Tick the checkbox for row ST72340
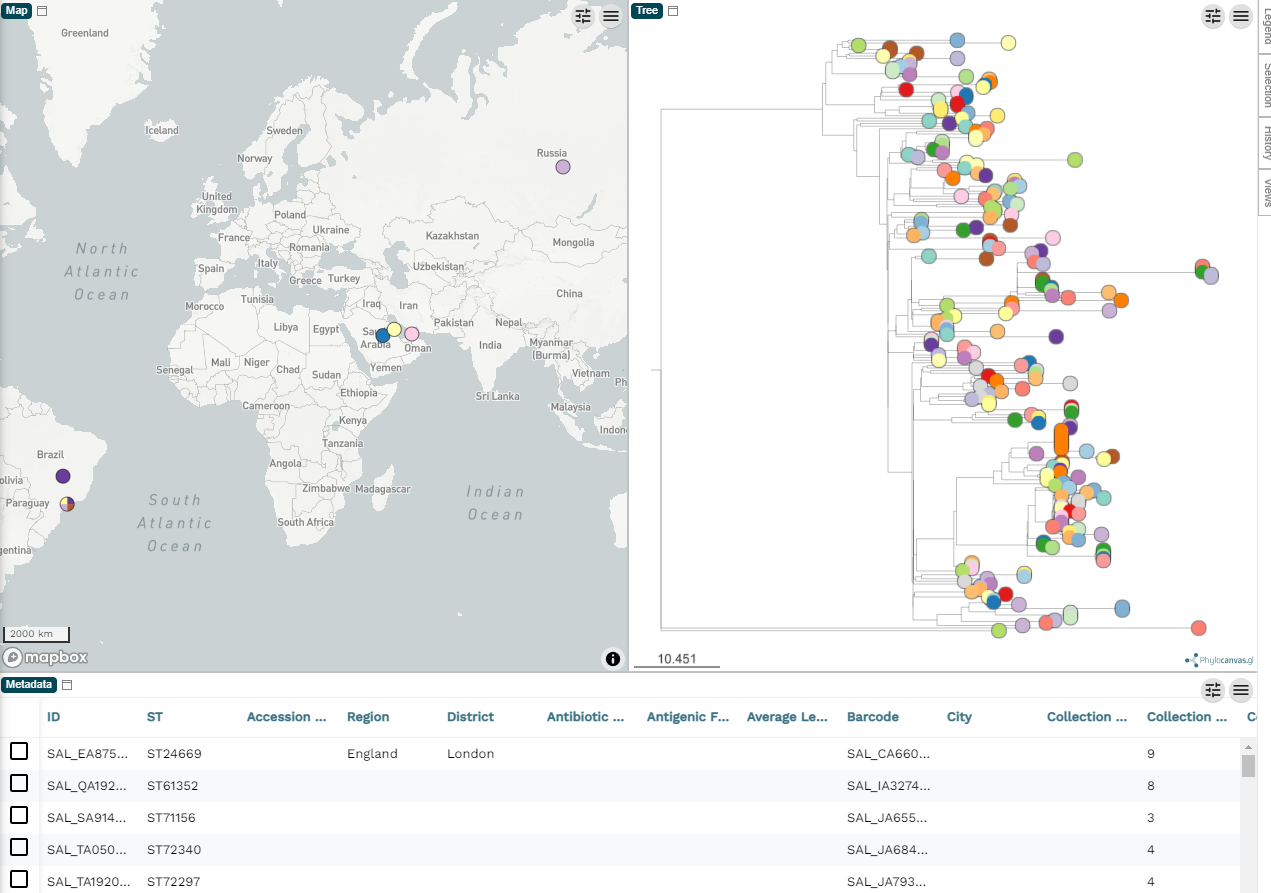 [19, 848]
